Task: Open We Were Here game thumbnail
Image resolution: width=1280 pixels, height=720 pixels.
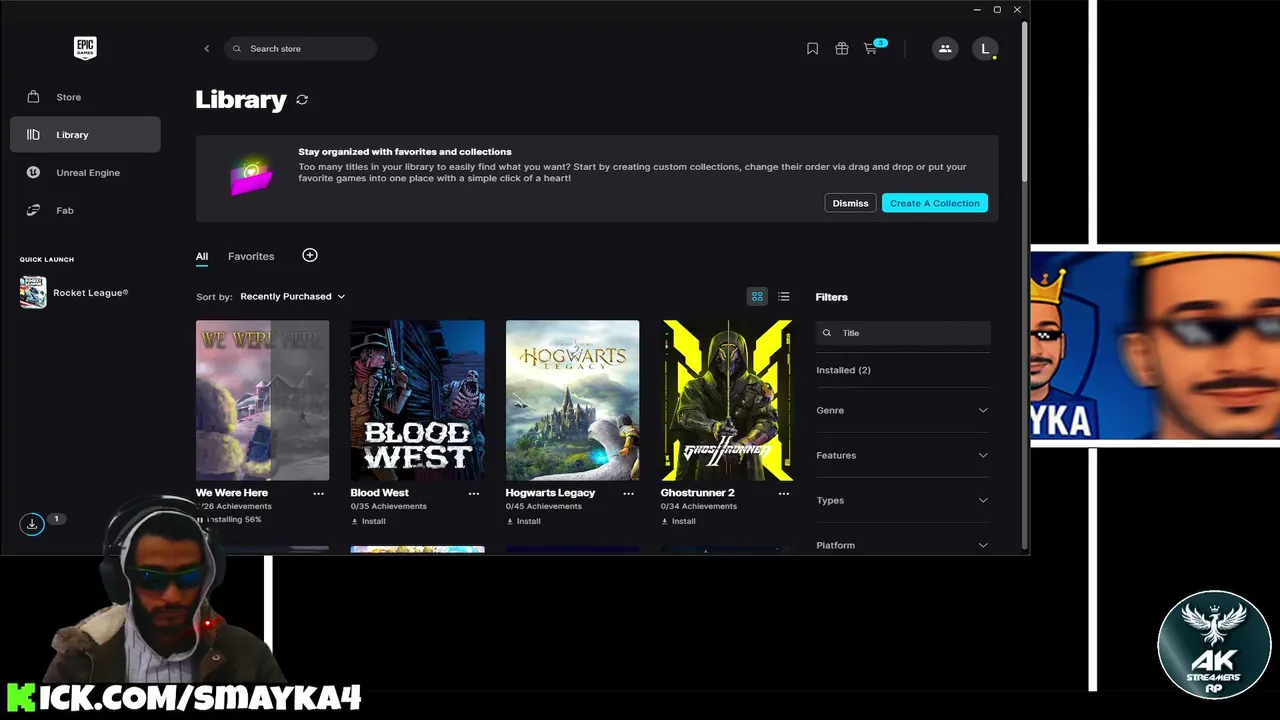Action: coord(262,400)
